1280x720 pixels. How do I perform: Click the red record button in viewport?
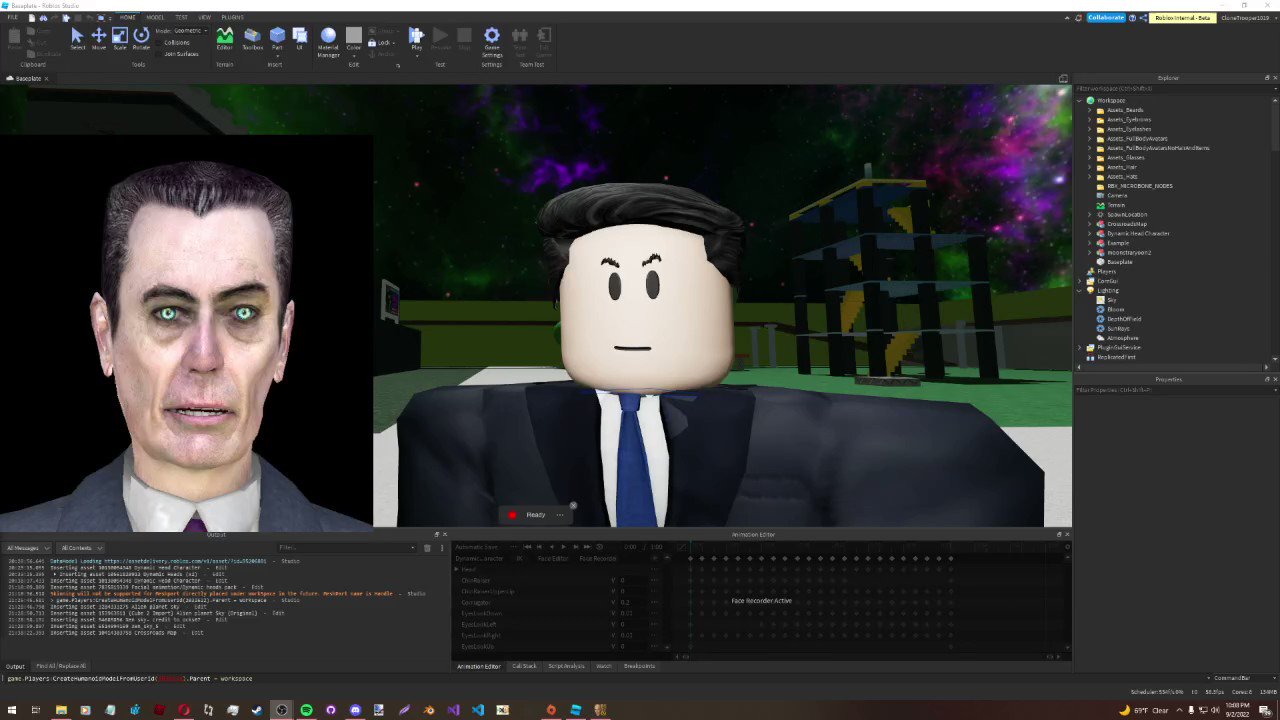click(x=512, y=515)
